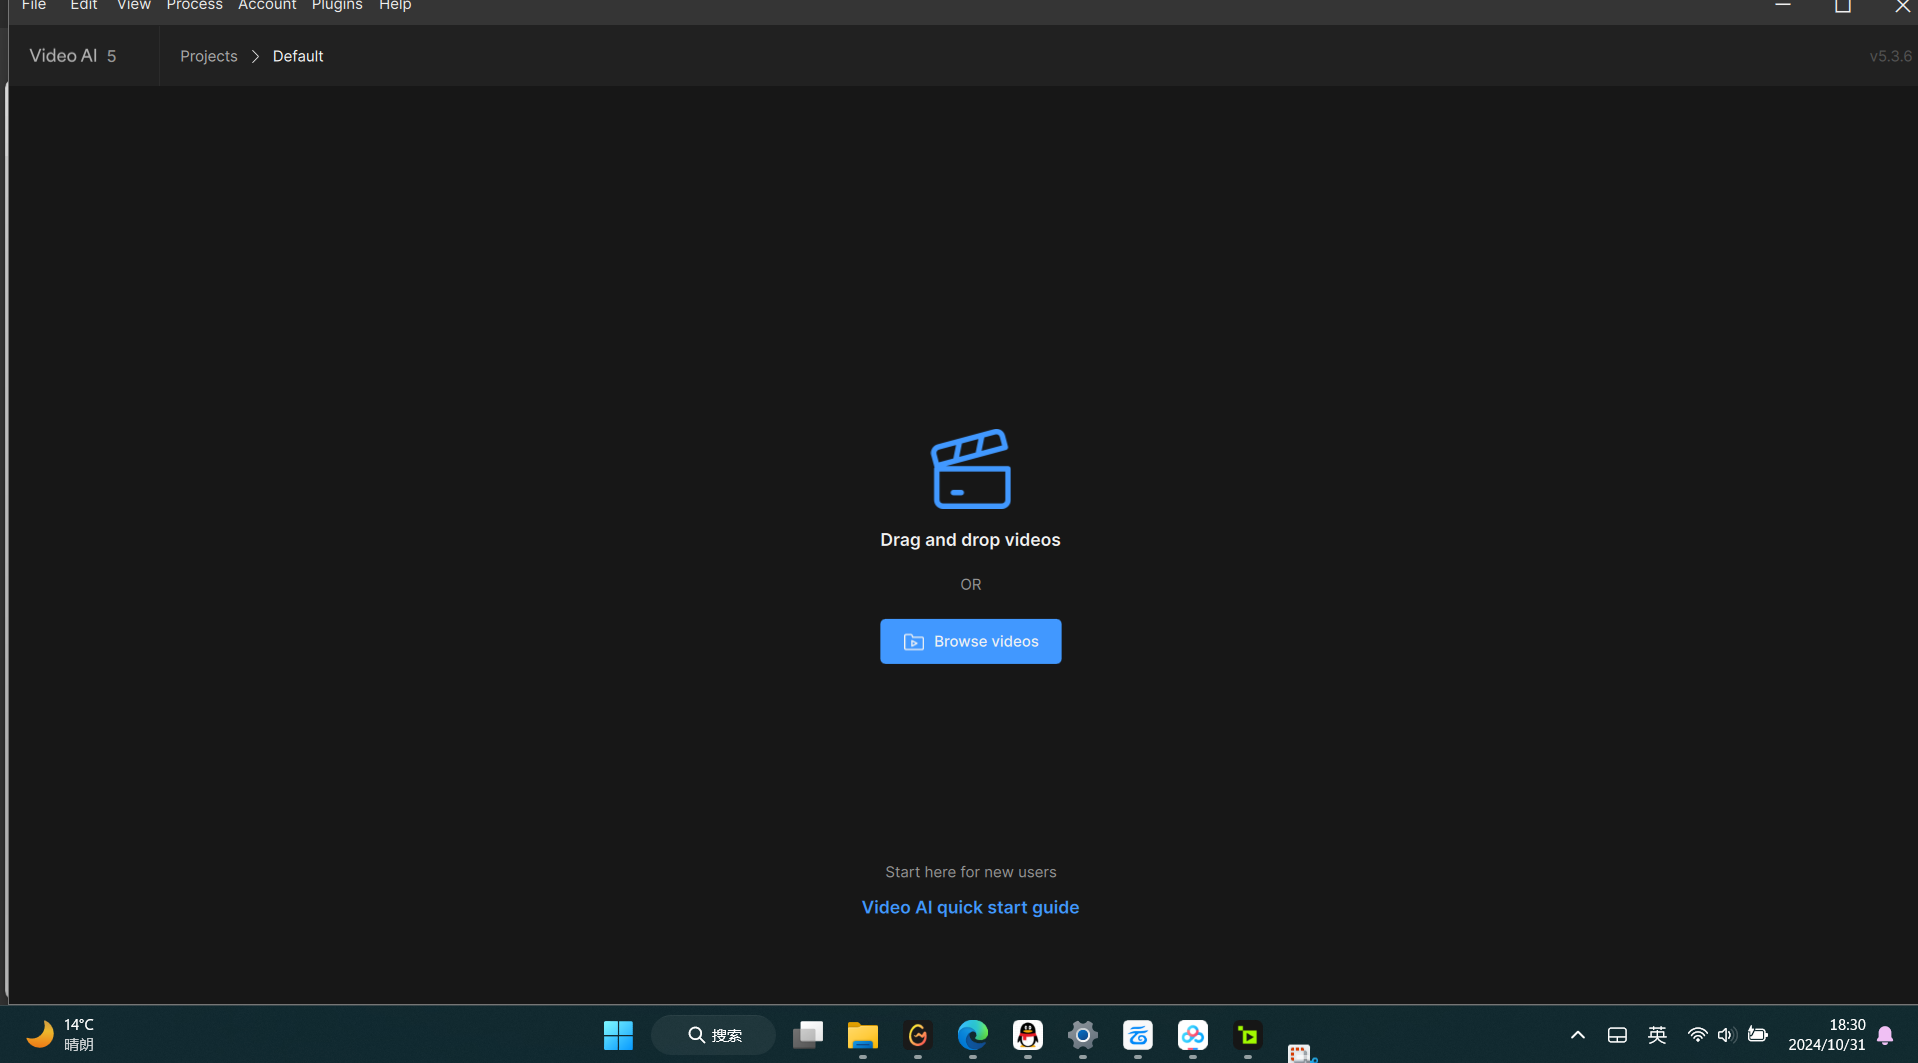Open the Edit menu
This screenshot has width=1918, height=1063.
[x=84, y=6]
